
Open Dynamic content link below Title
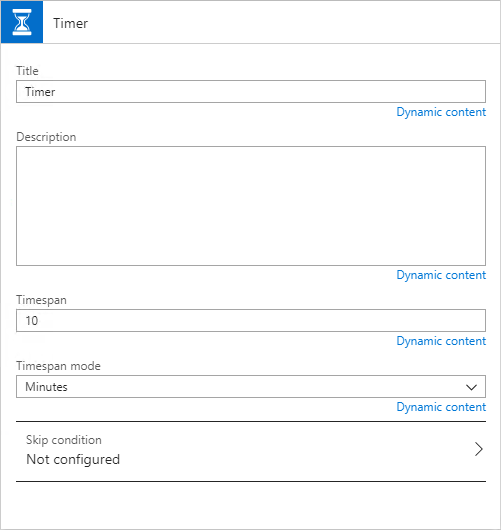(441, 112)
